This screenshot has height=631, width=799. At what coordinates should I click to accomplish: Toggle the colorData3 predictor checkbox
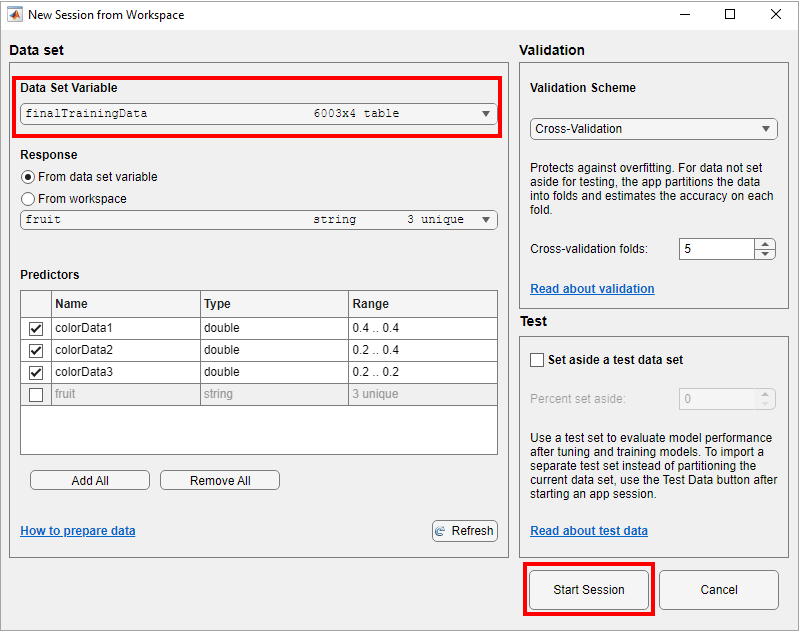pos(36,373)
